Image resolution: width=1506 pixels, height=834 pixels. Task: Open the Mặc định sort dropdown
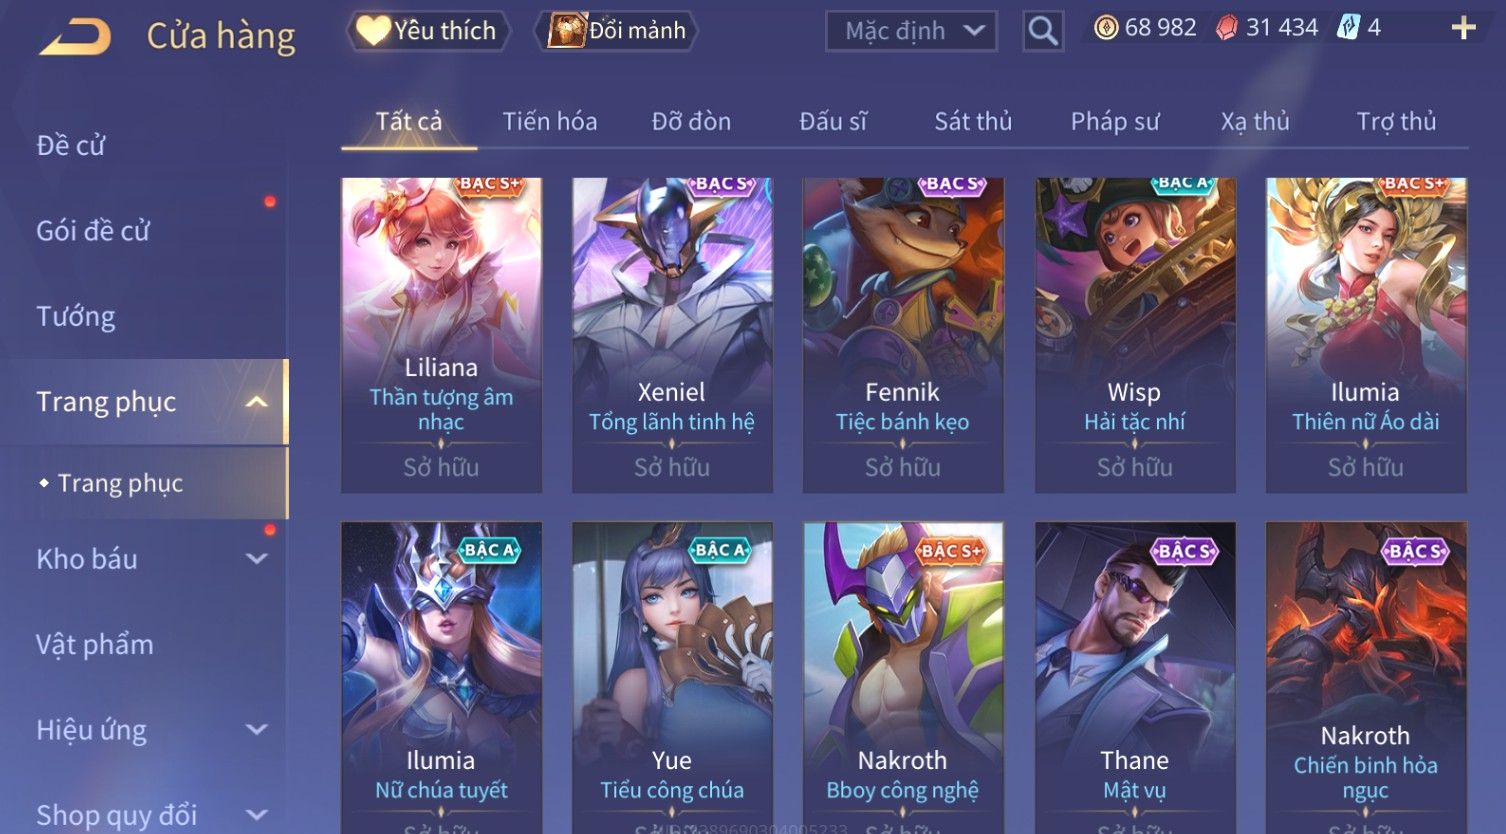[911, 31]
